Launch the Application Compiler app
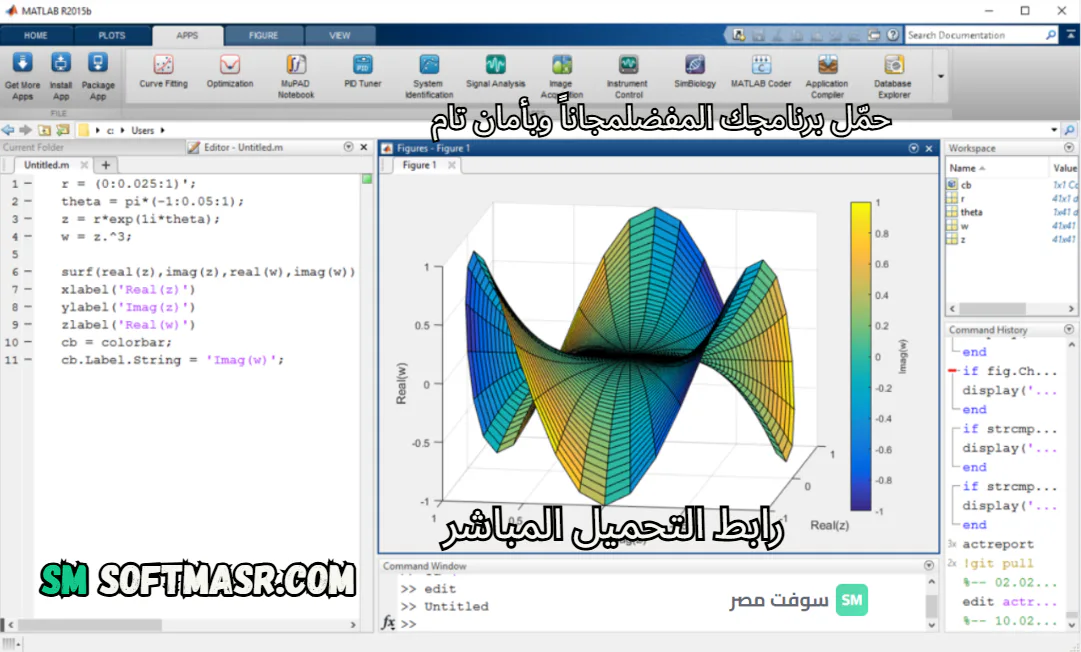1081x652 pixels. (827, 77)
